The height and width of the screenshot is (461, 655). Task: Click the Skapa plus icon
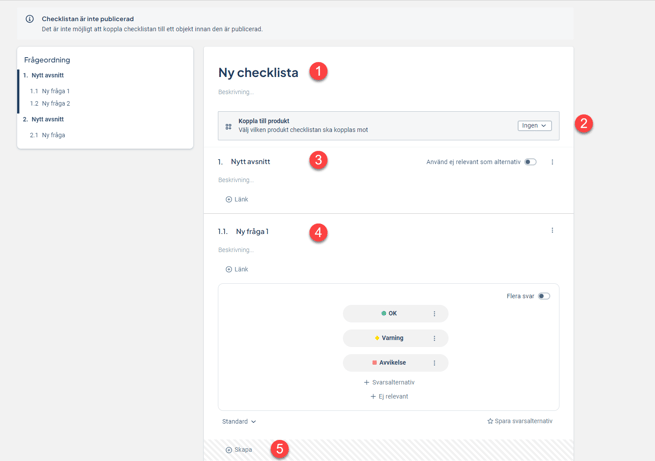tap(229, 450)
